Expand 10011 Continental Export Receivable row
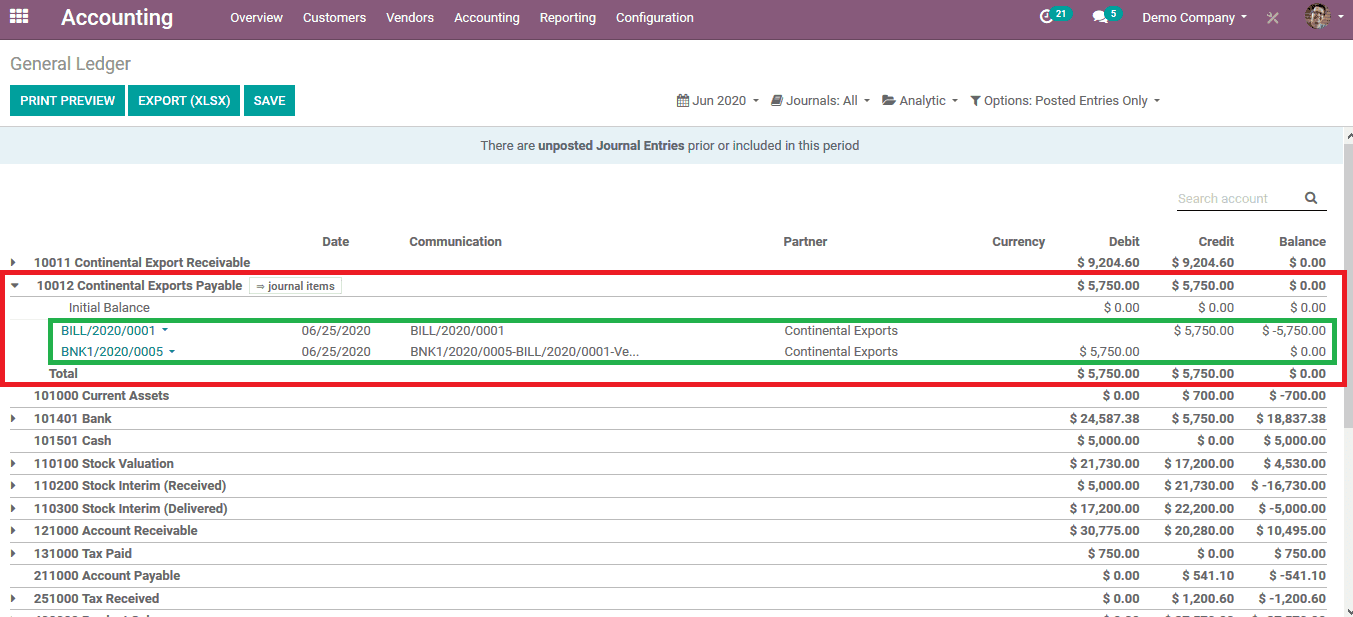The height and width of the screenshot is (617, 1353). 13,263
